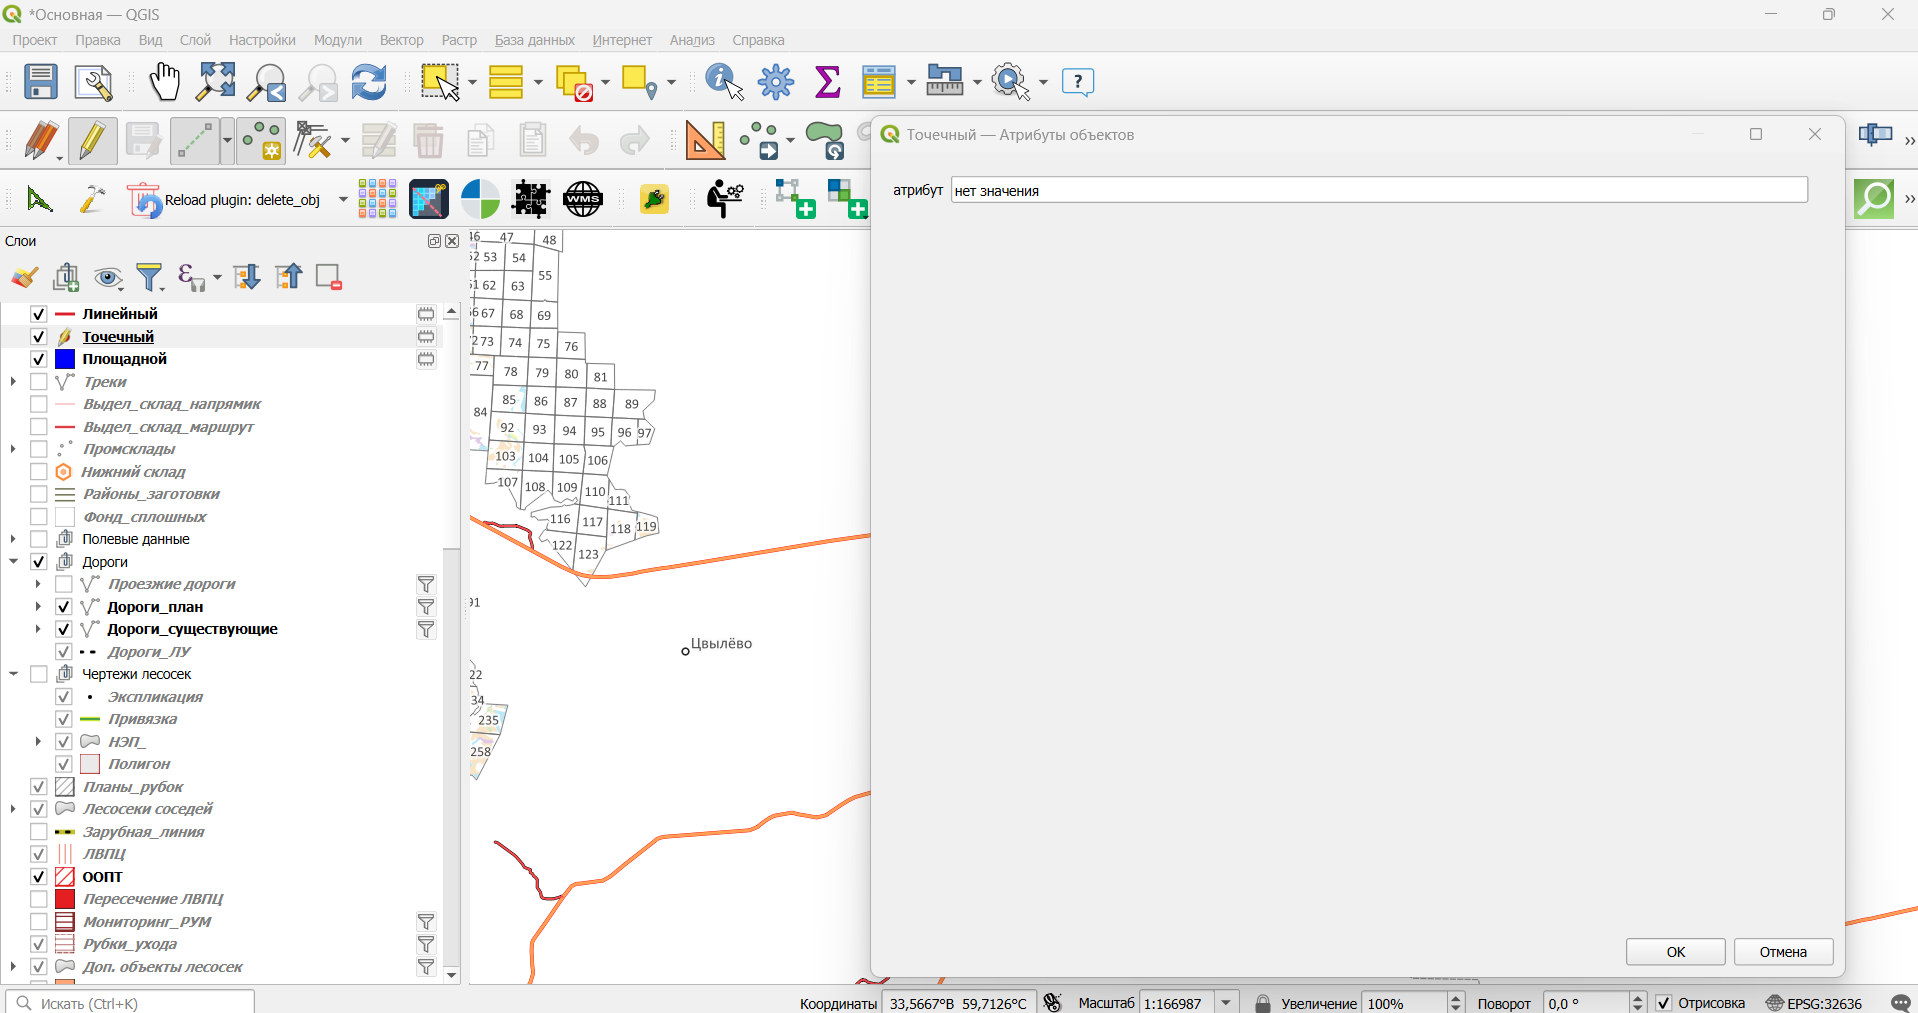
Task: Open the Identify Features tool
Action: (x=724, y=82)
